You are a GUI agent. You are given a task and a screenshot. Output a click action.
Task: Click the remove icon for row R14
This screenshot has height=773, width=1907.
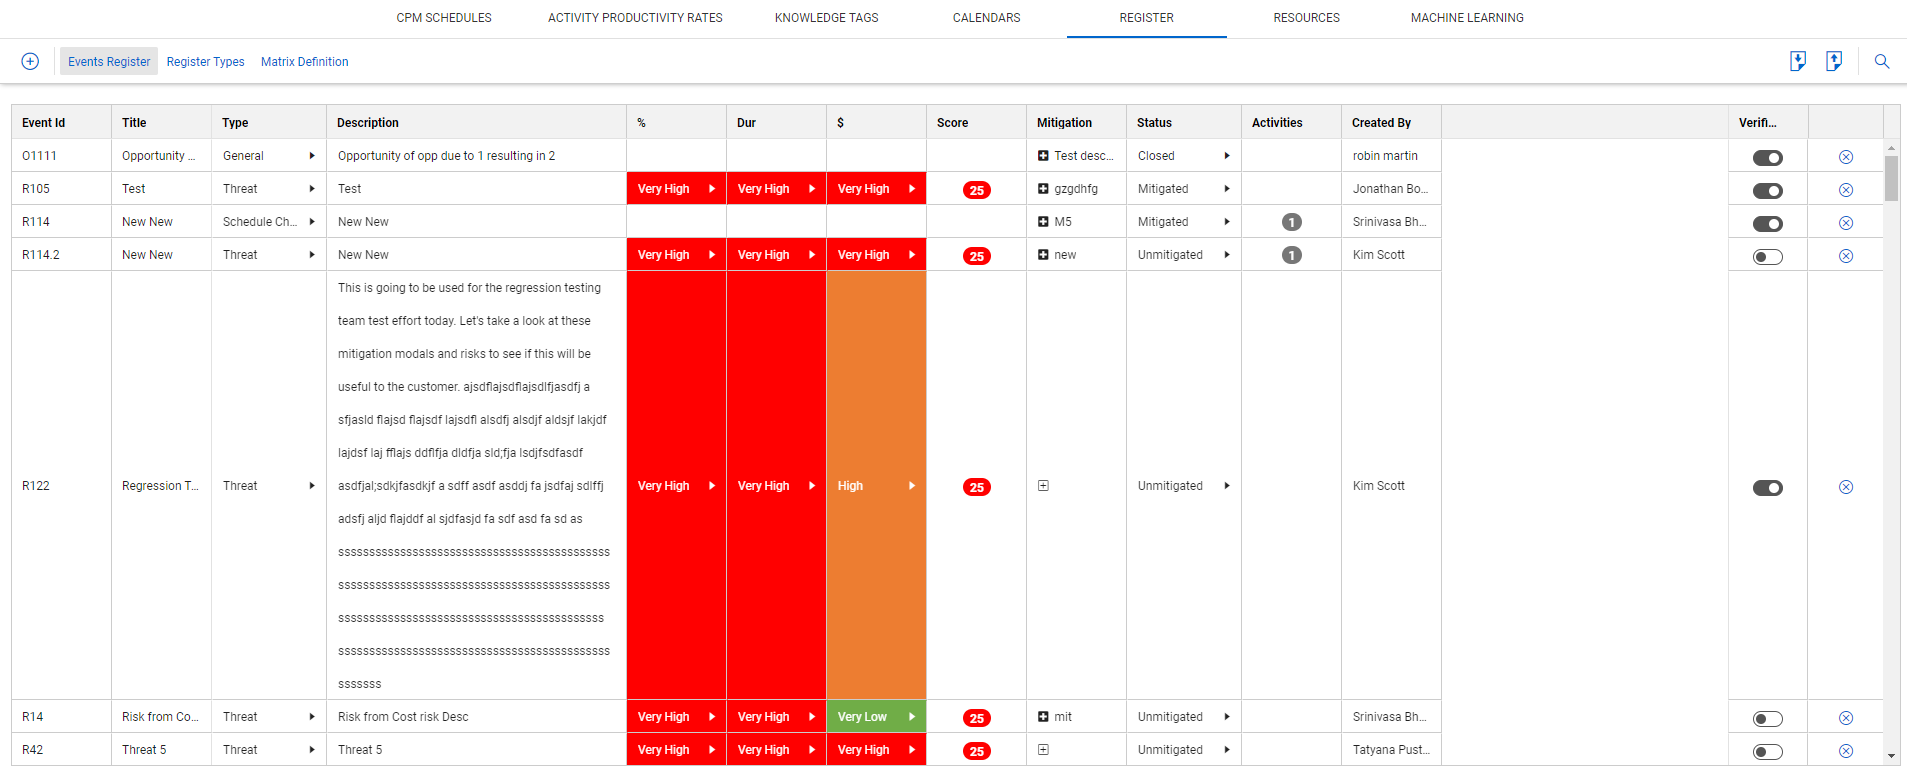[1845, 718]
